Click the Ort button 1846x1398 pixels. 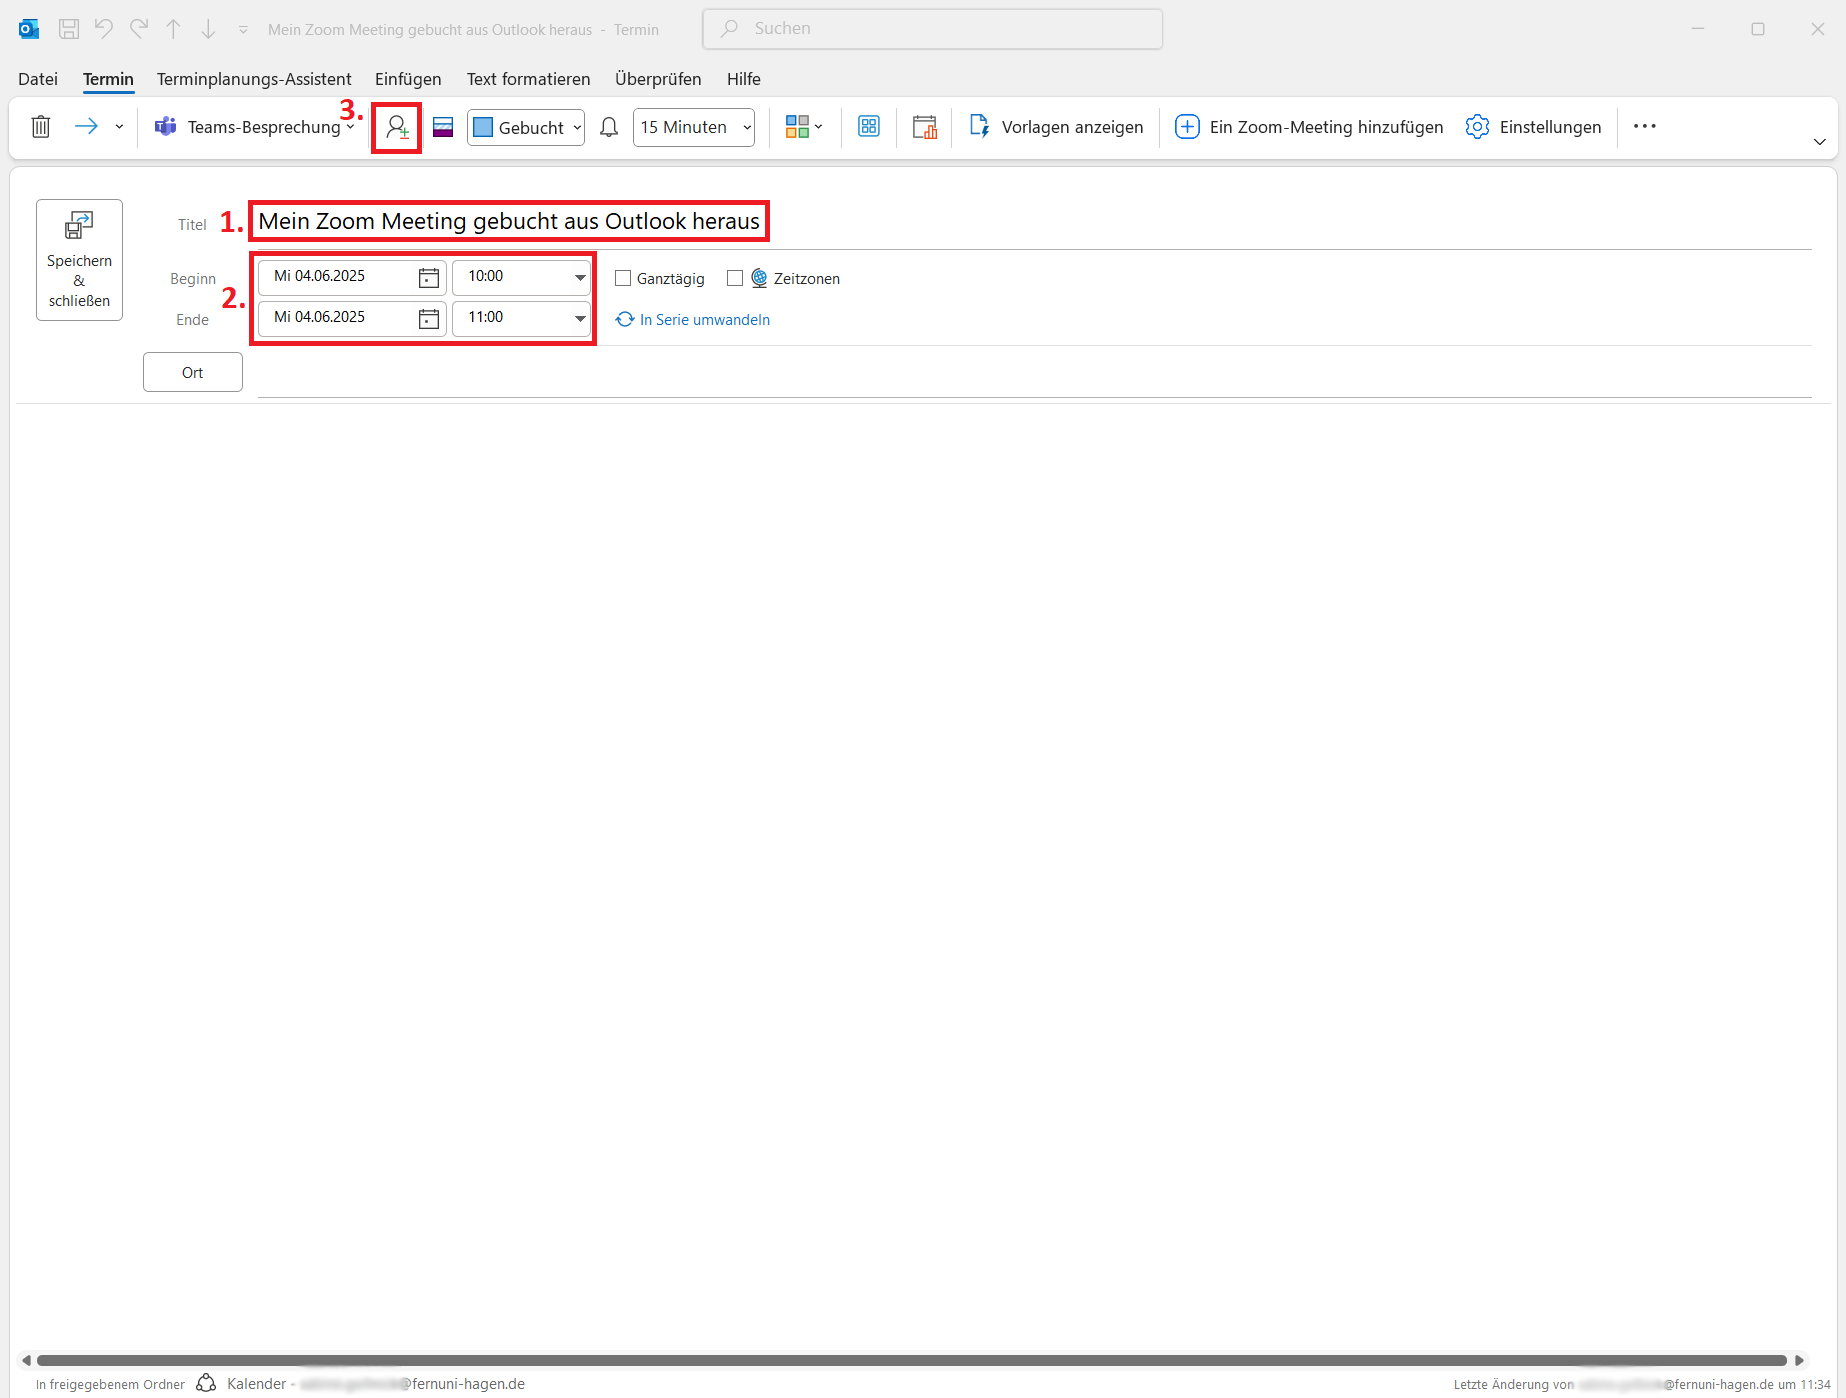click(193, 372)
